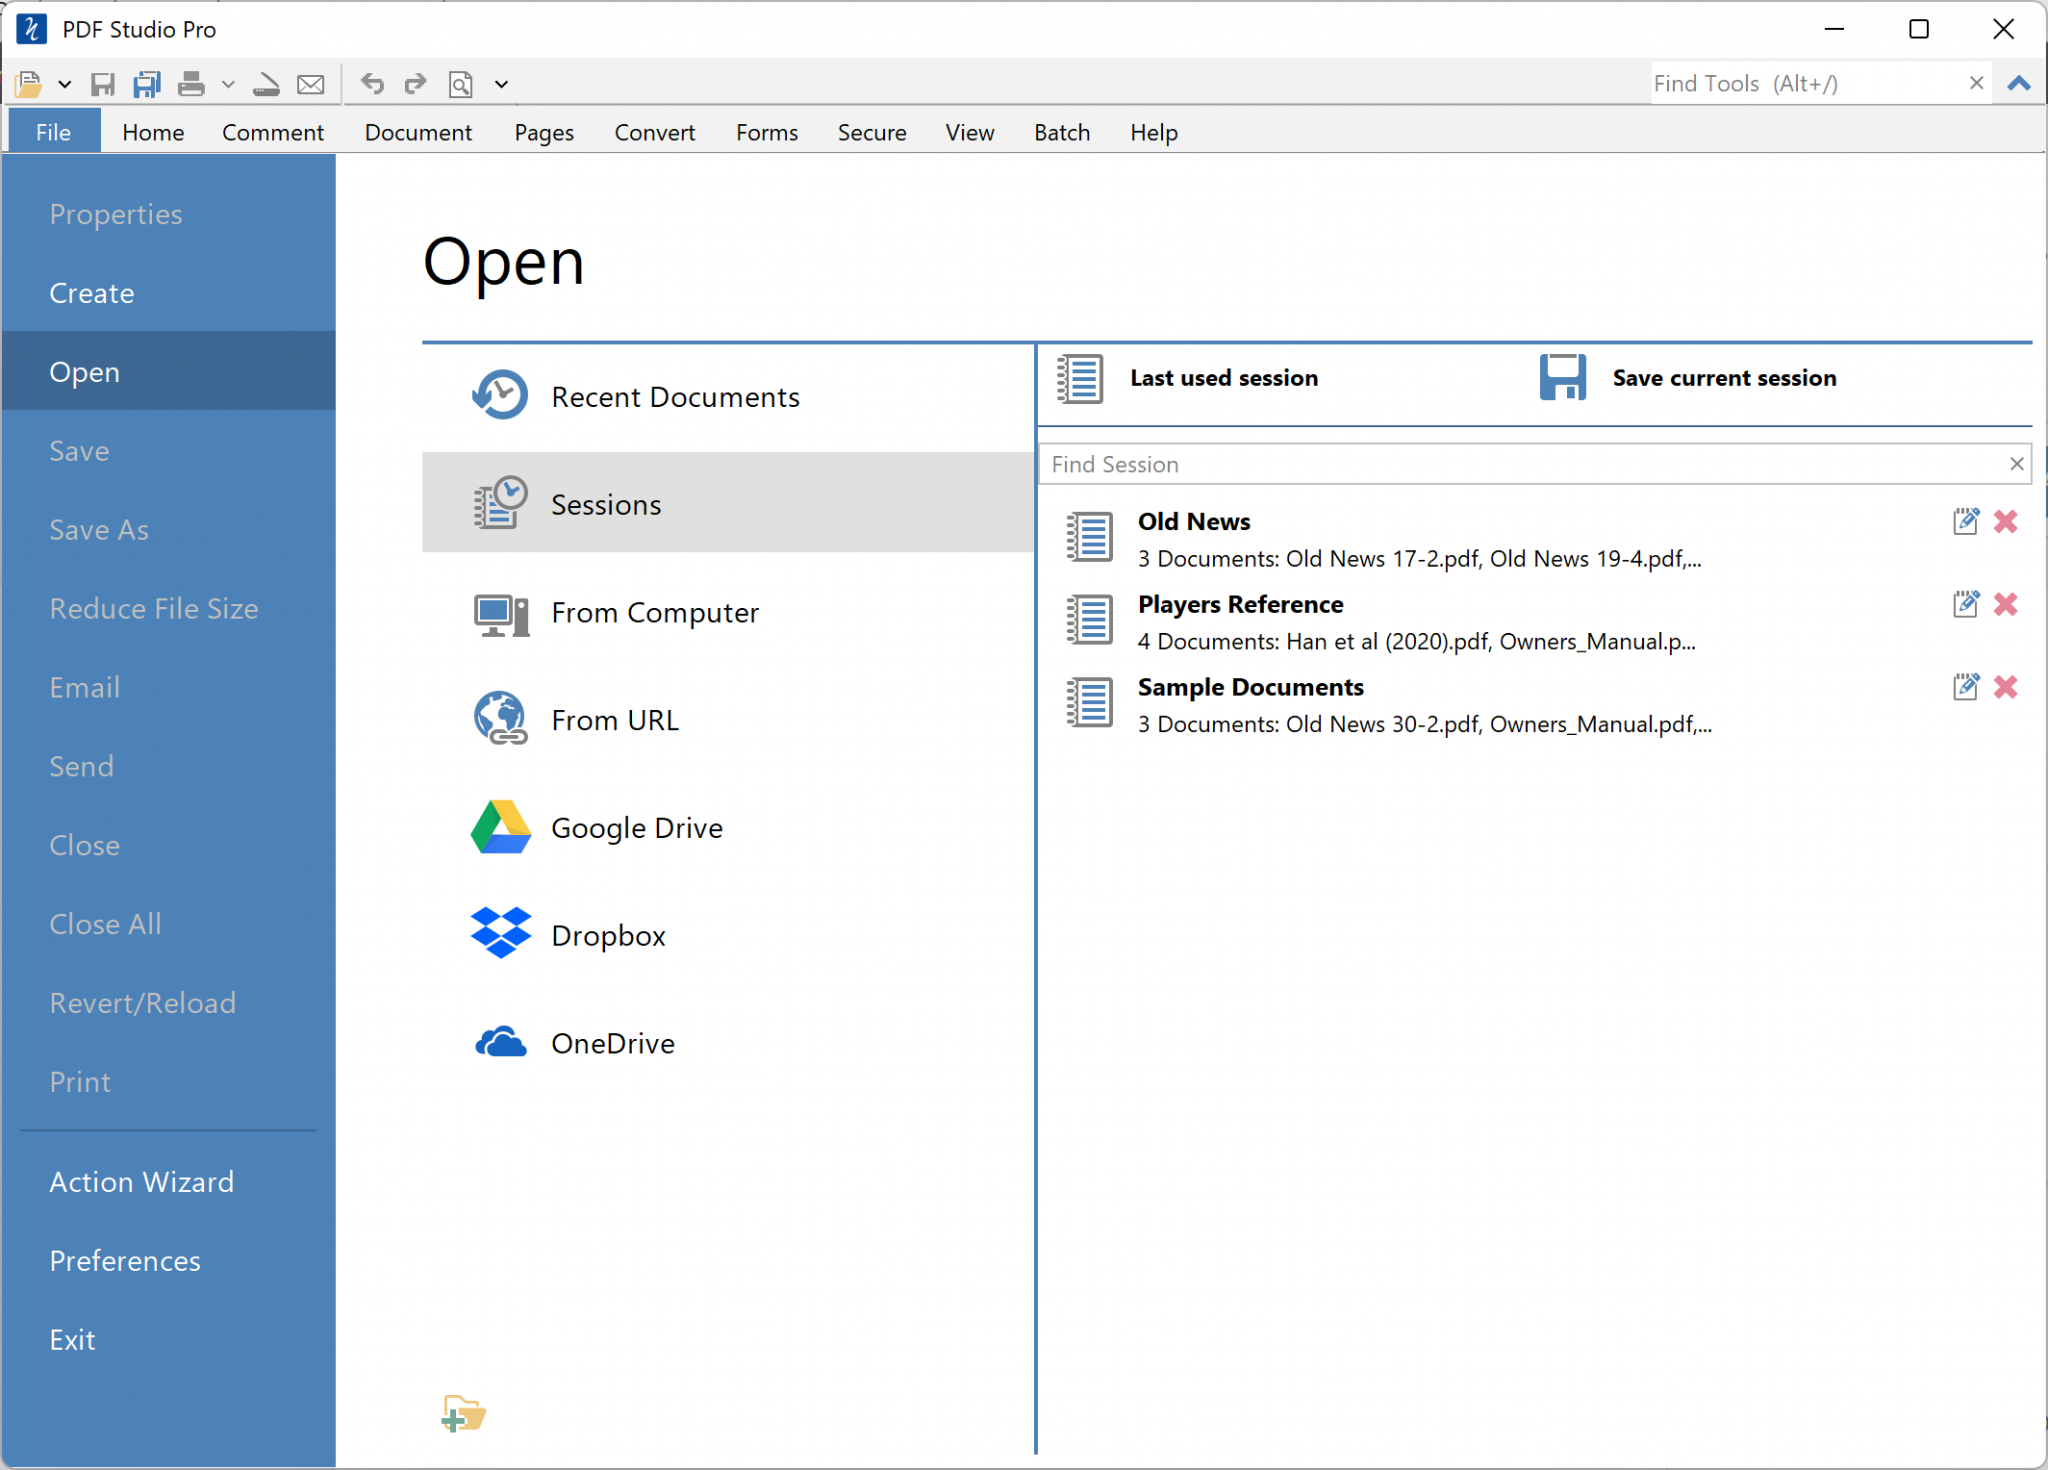Undo the last action
This screenshot has height=1470, width=2048.
(x=371, y=84)
